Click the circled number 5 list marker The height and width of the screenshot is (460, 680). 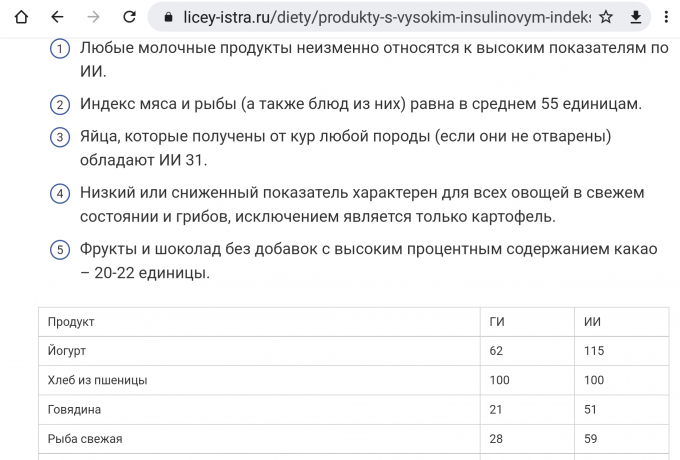tap(60, 250)
